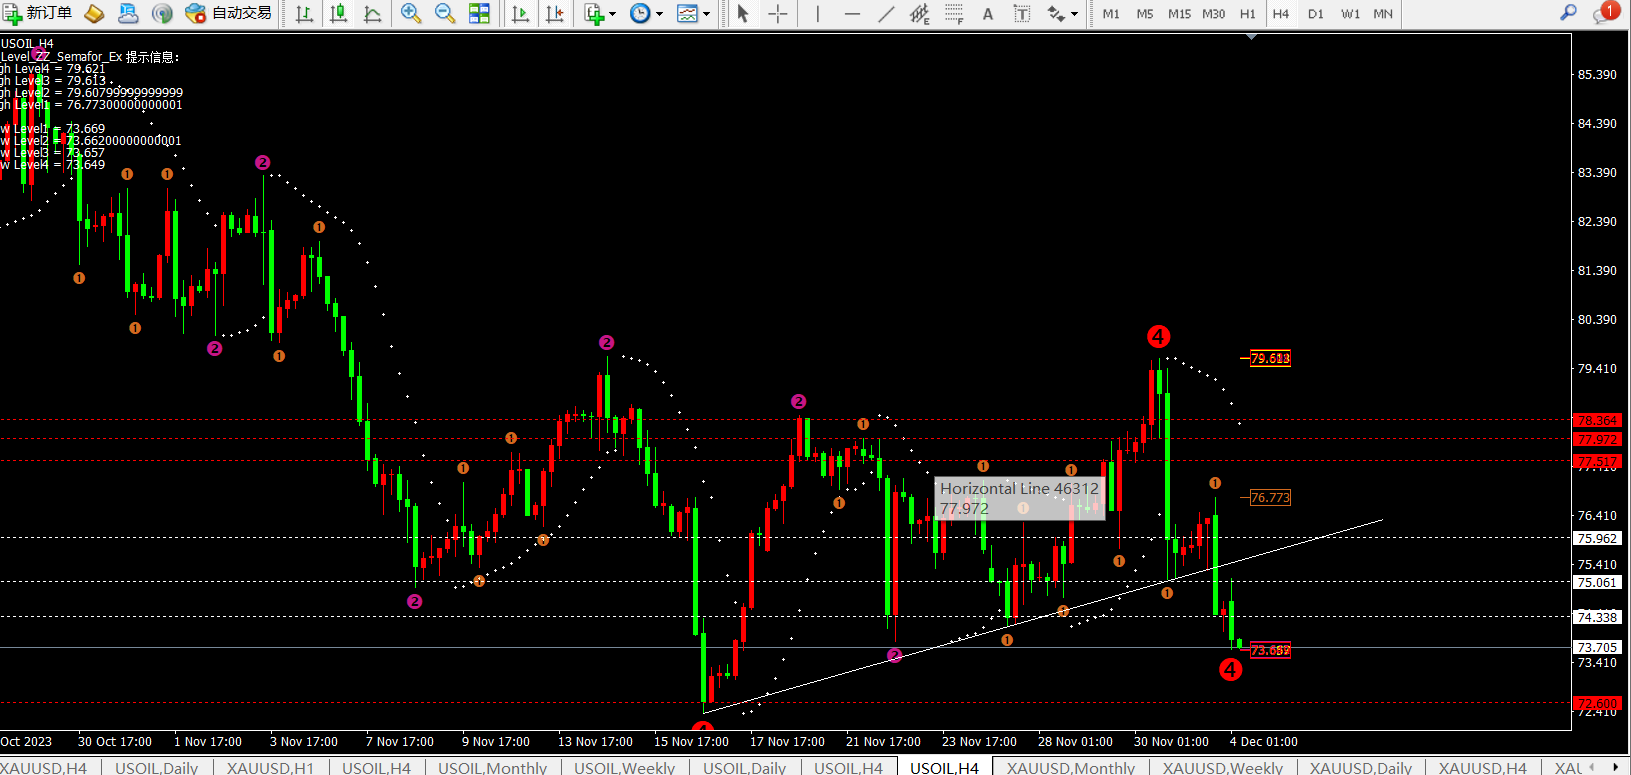Set timeframe to D1
The height and width of the screenshot is (775, 1631).
1315,13
